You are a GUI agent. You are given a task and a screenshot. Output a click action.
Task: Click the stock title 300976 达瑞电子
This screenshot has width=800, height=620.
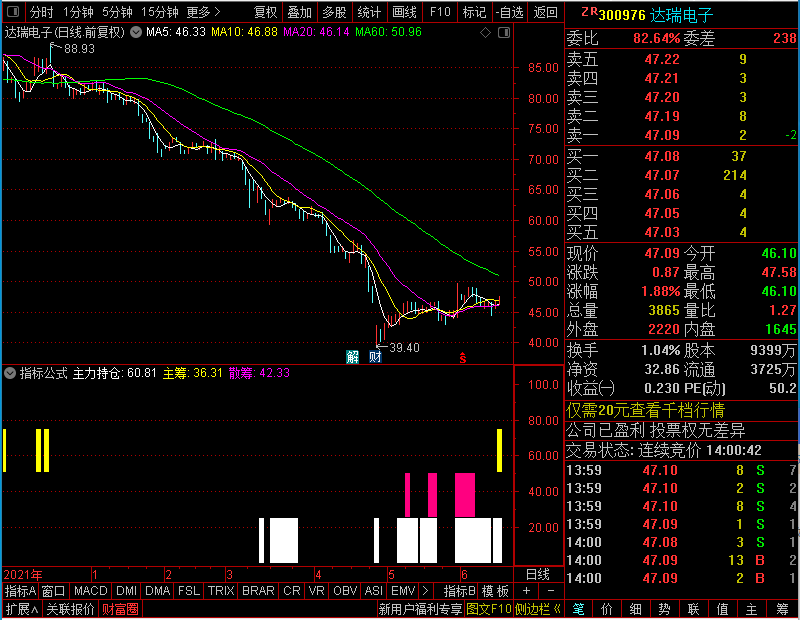[x=656, y=15]
